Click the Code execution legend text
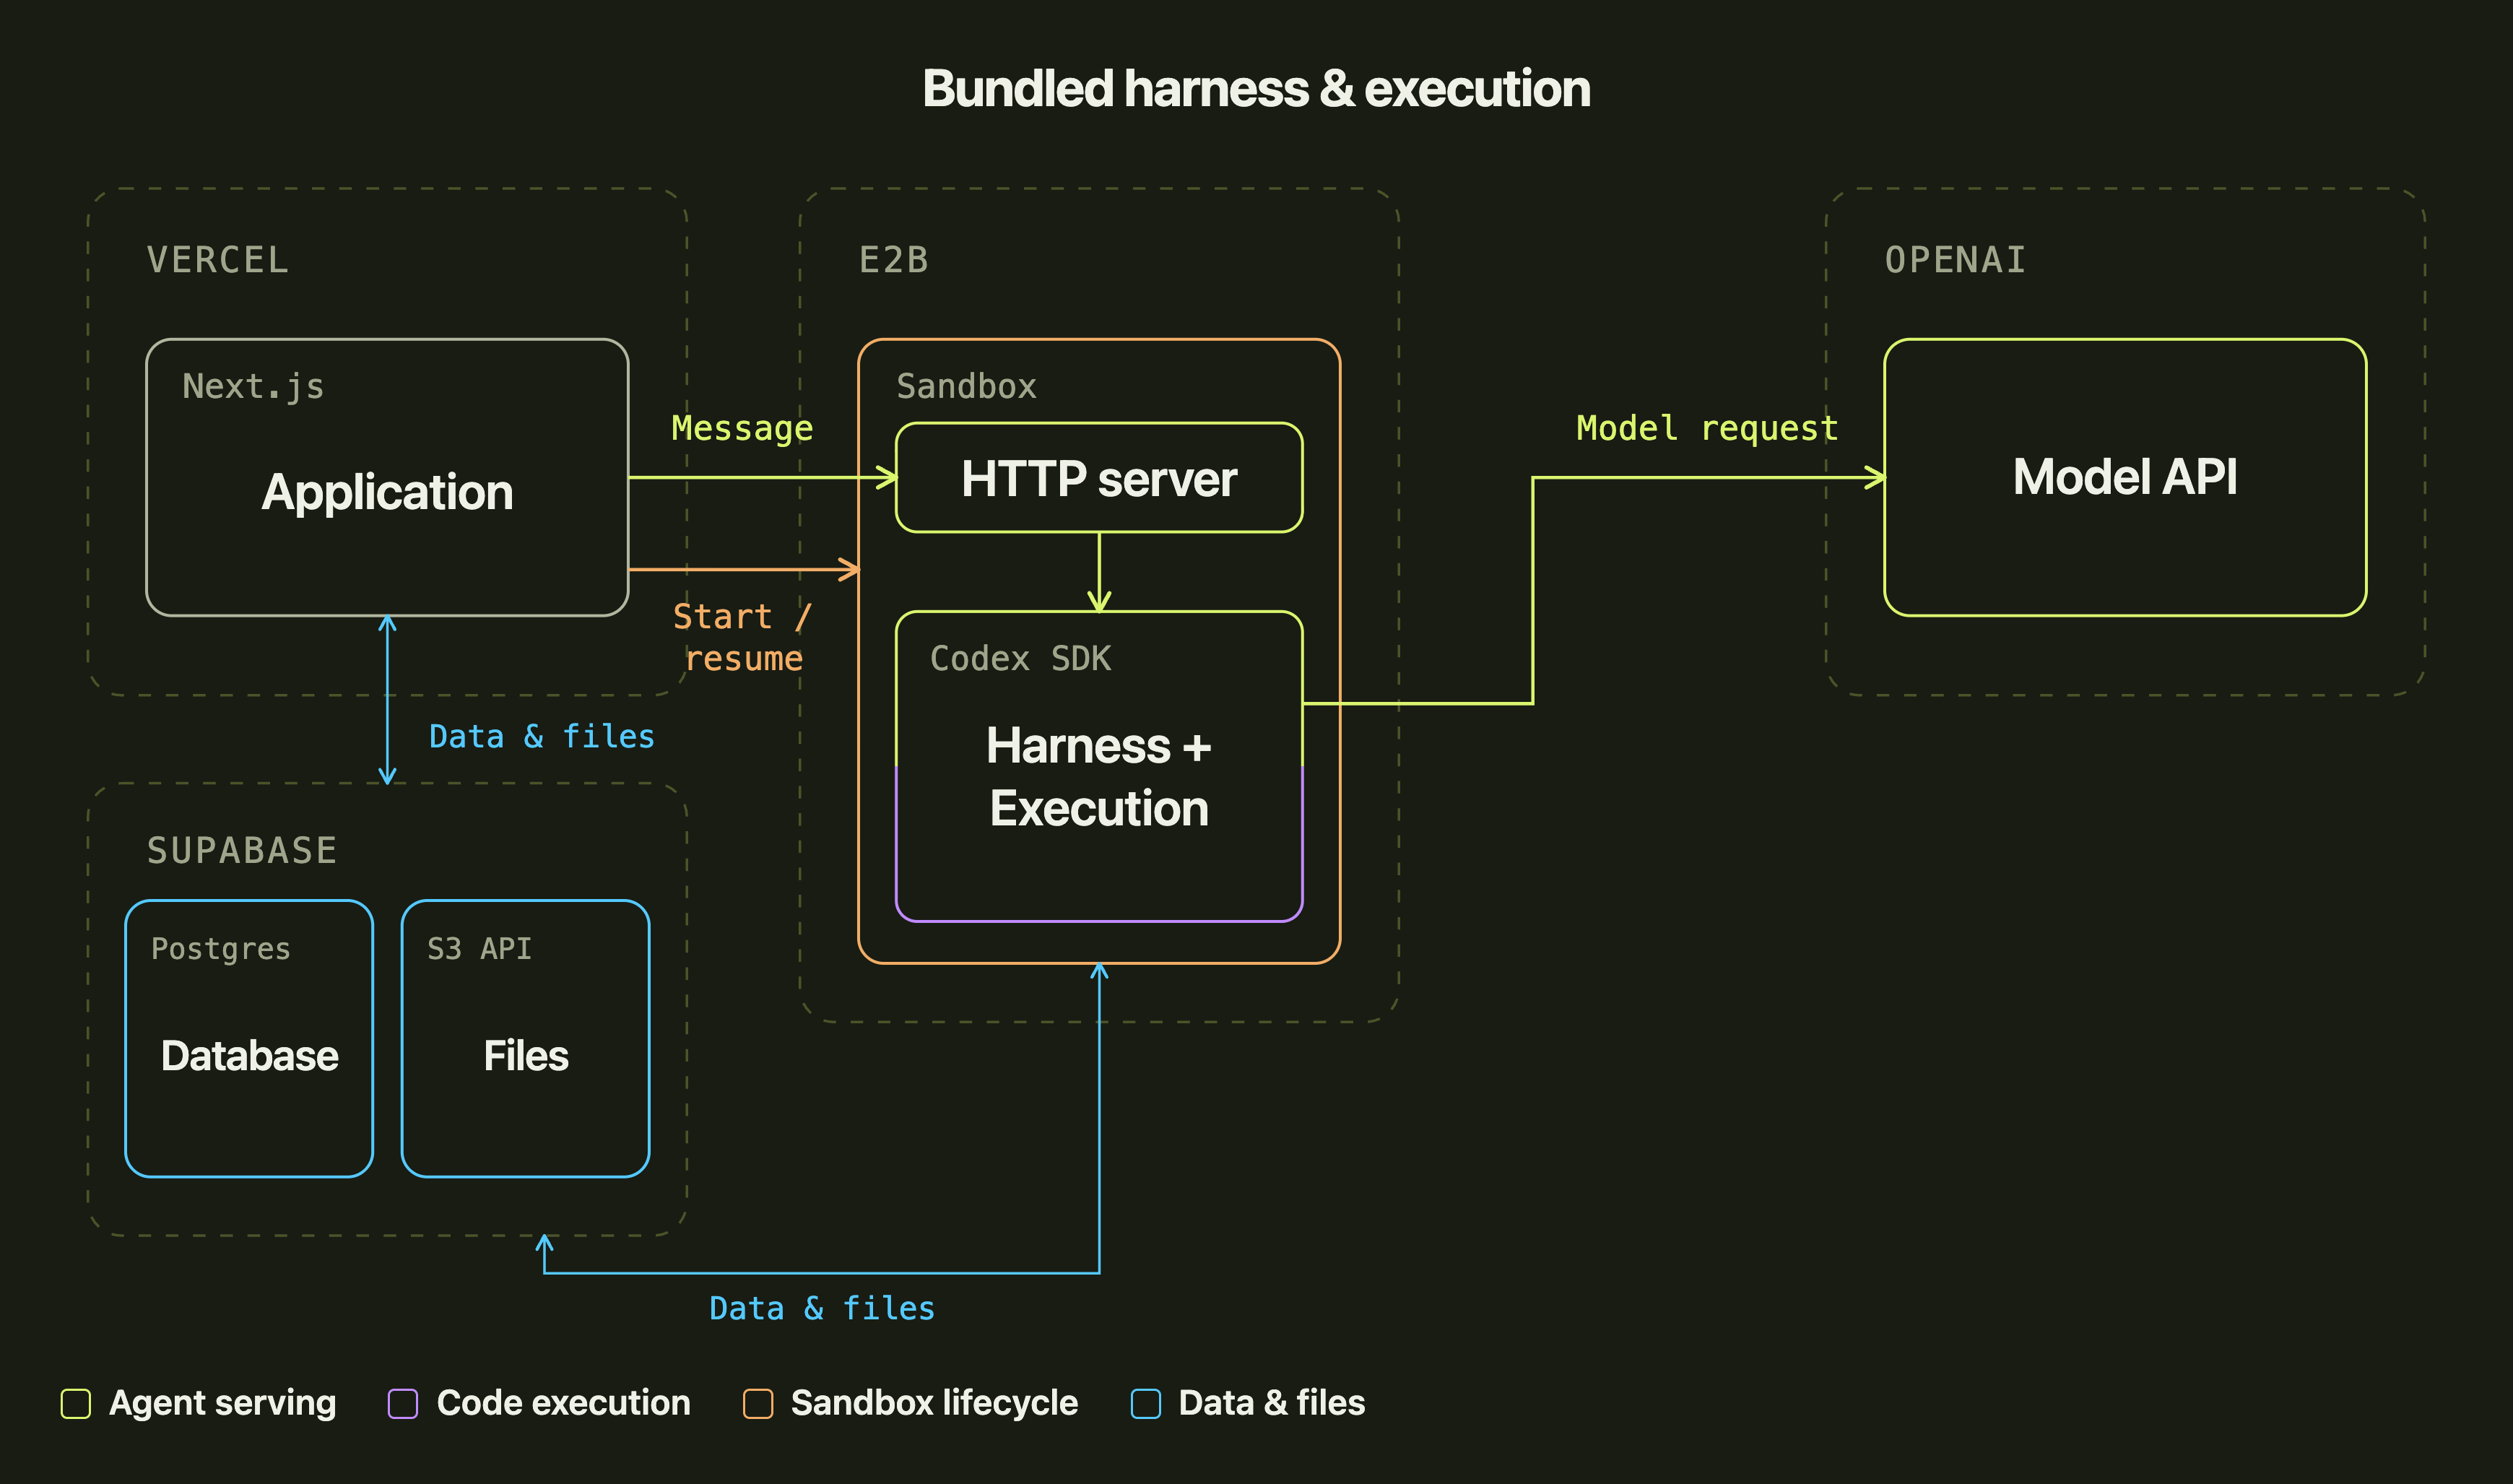The width and height of the screenshot is (2513, 1484). [x=563, y=1403]
